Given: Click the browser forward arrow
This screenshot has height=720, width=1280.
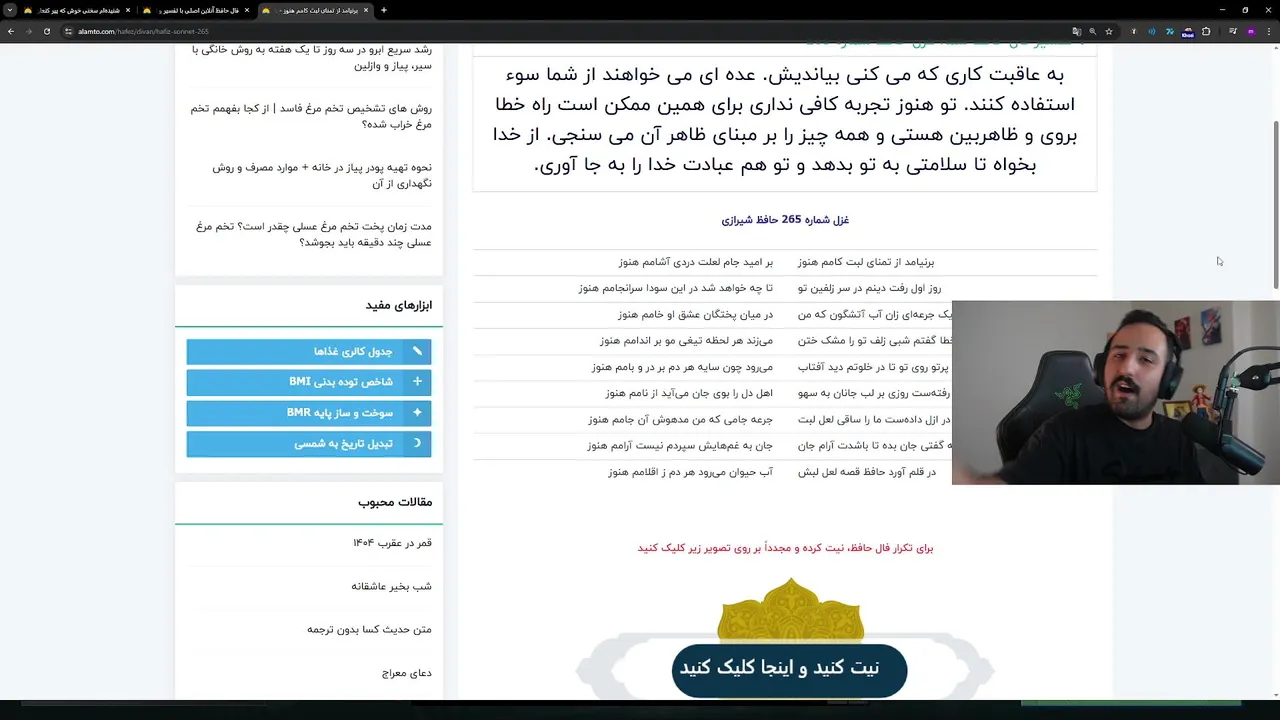Looking at the screenshot, I should pos(28,31).
